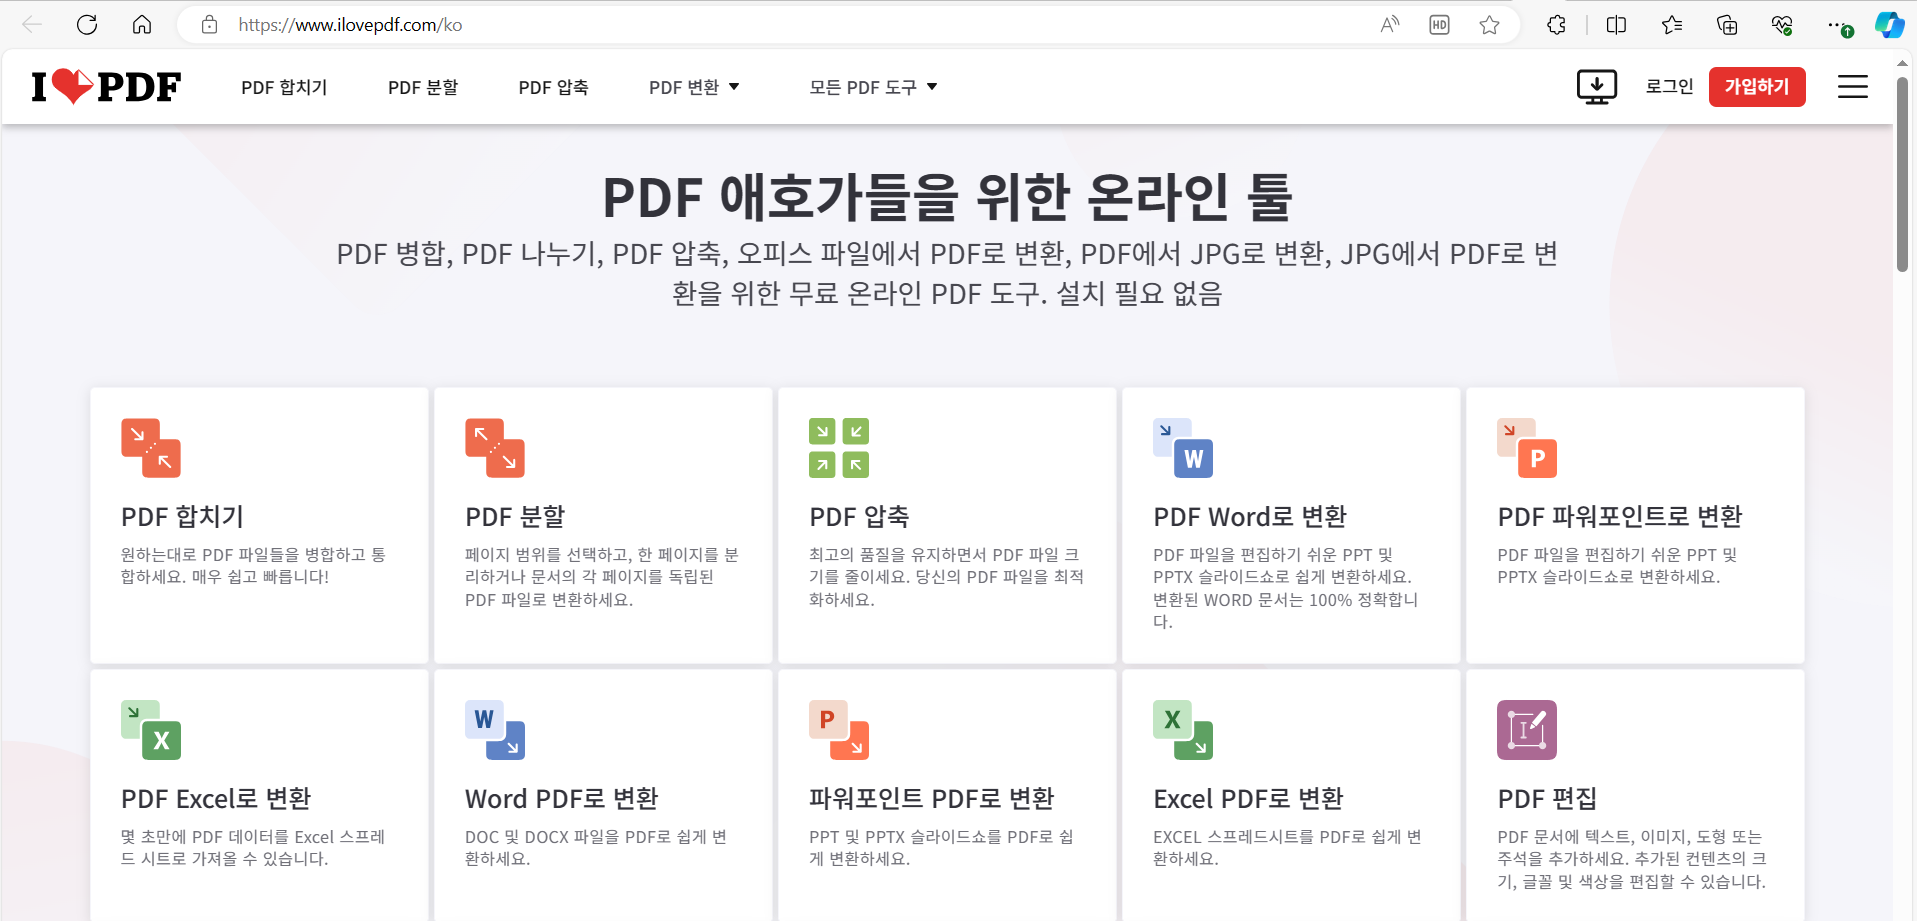Select PDF 분할 in the navigation bar
Image resolution: width=1917 pixels, height=921 pixels.
point(423,87)
